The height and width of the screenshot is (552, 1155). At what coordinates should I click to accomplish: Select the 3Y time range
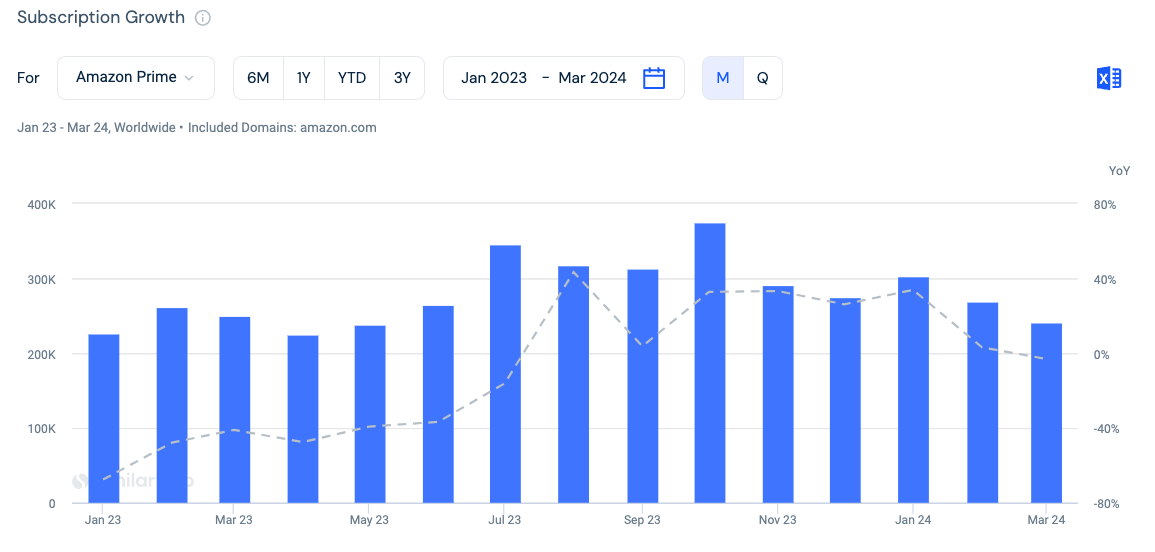tap(402, 77)
